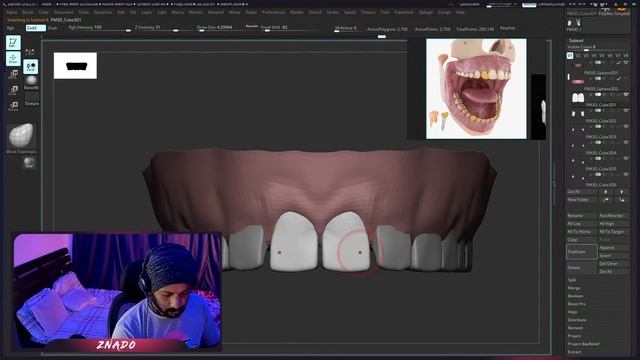Select visibility set V1
Viewport: 640px width, 360px height.
[570, 56]
